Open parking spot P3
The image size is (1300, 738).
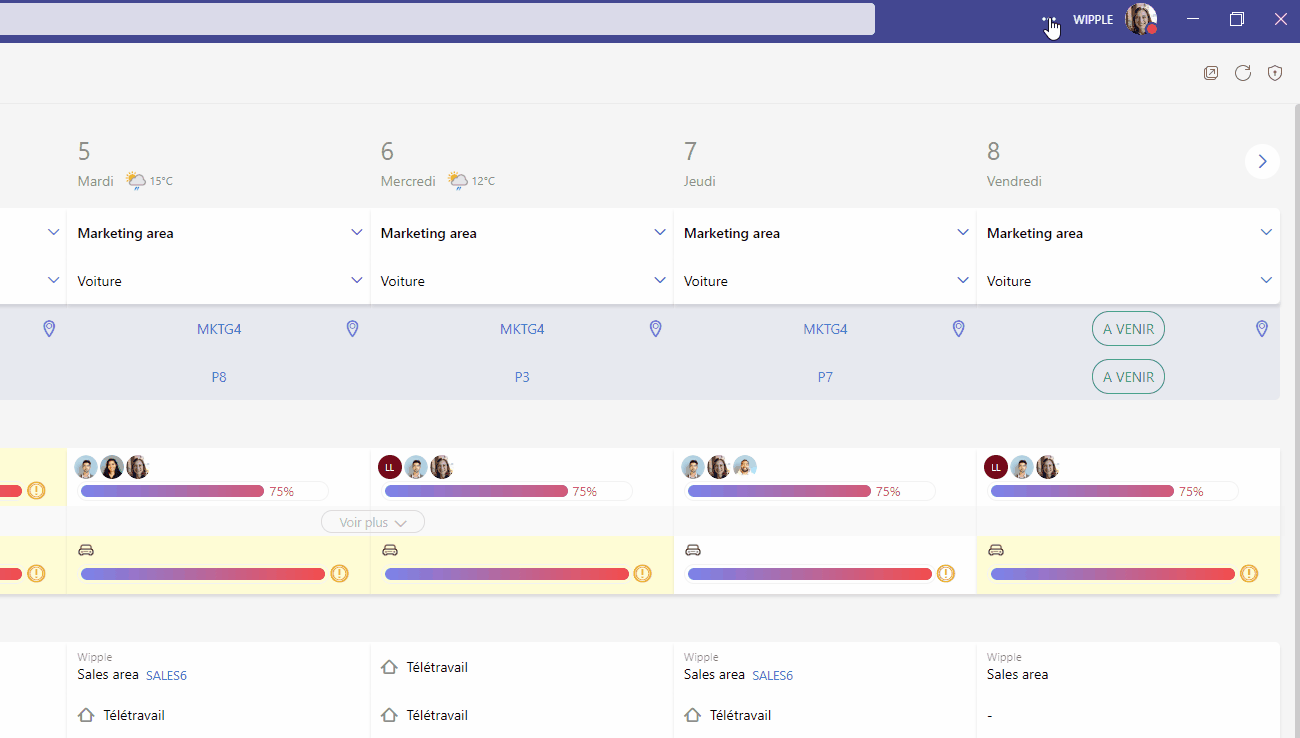pos(522,377)
